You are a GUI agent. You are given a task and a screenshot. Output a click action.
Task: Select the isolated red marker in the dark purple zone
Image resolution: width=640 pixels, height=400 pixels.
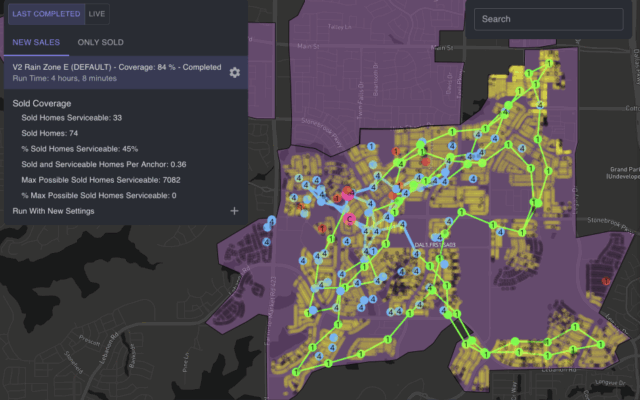[606, 283]
